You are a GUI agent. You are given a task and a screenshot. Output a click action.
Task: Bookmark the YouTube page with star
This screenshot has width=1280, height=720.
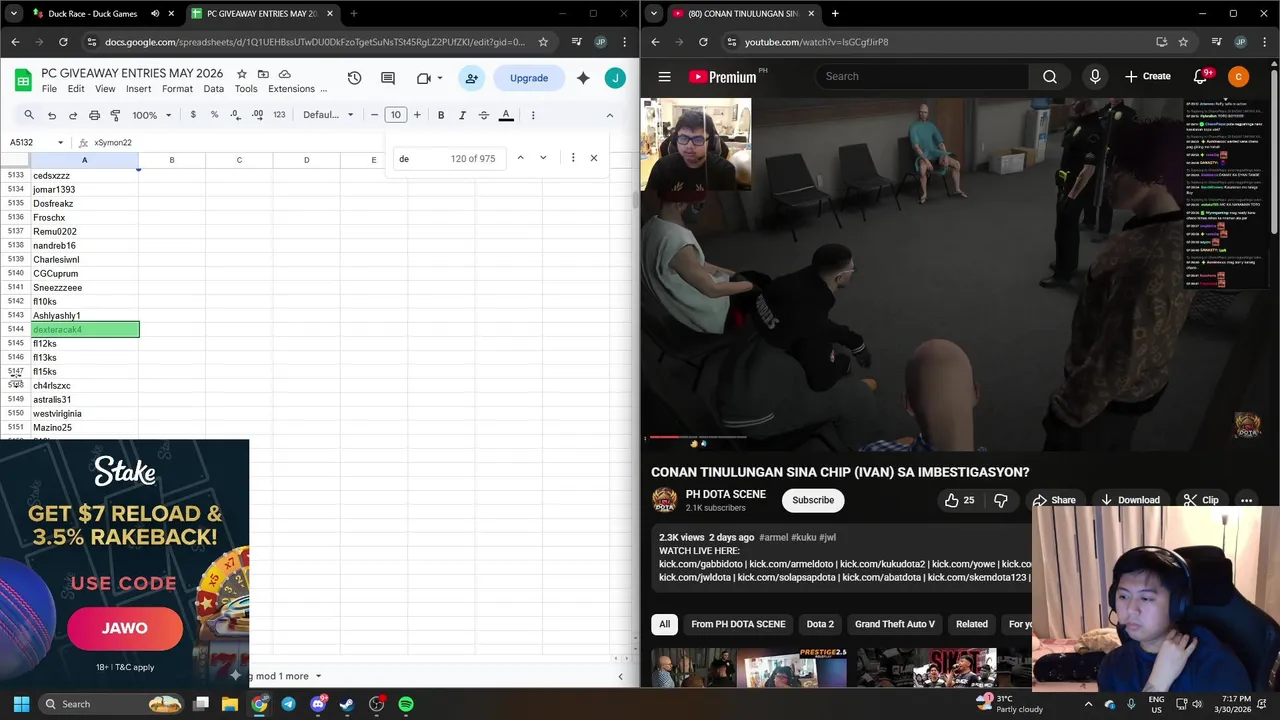point(1183,42)
